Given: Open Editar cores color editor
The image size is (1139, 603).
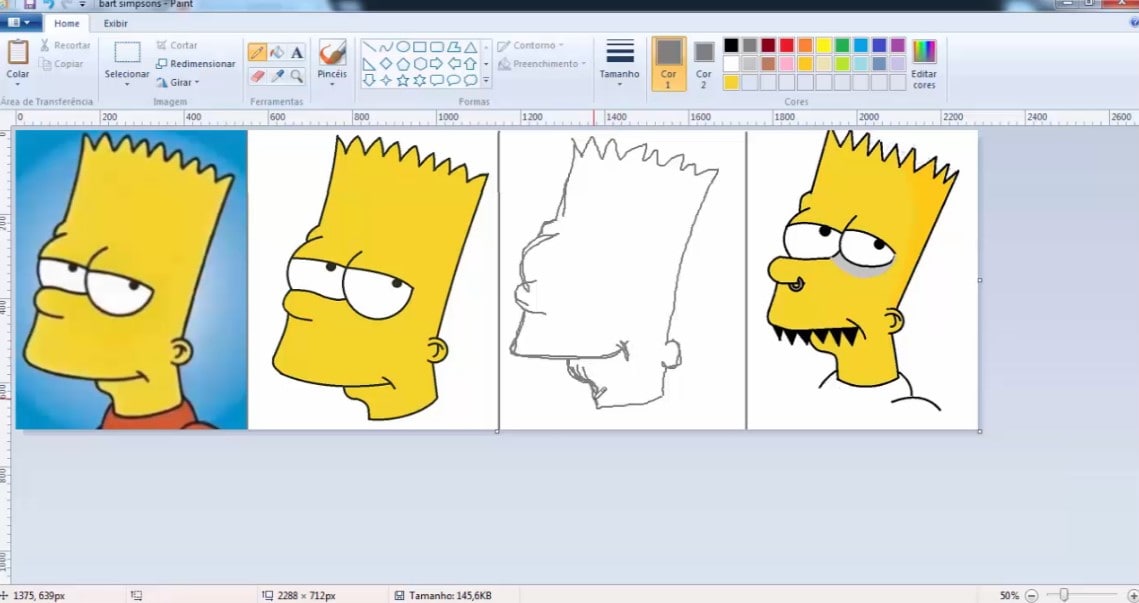Looking at the screenshot, I should coord(924,62).
